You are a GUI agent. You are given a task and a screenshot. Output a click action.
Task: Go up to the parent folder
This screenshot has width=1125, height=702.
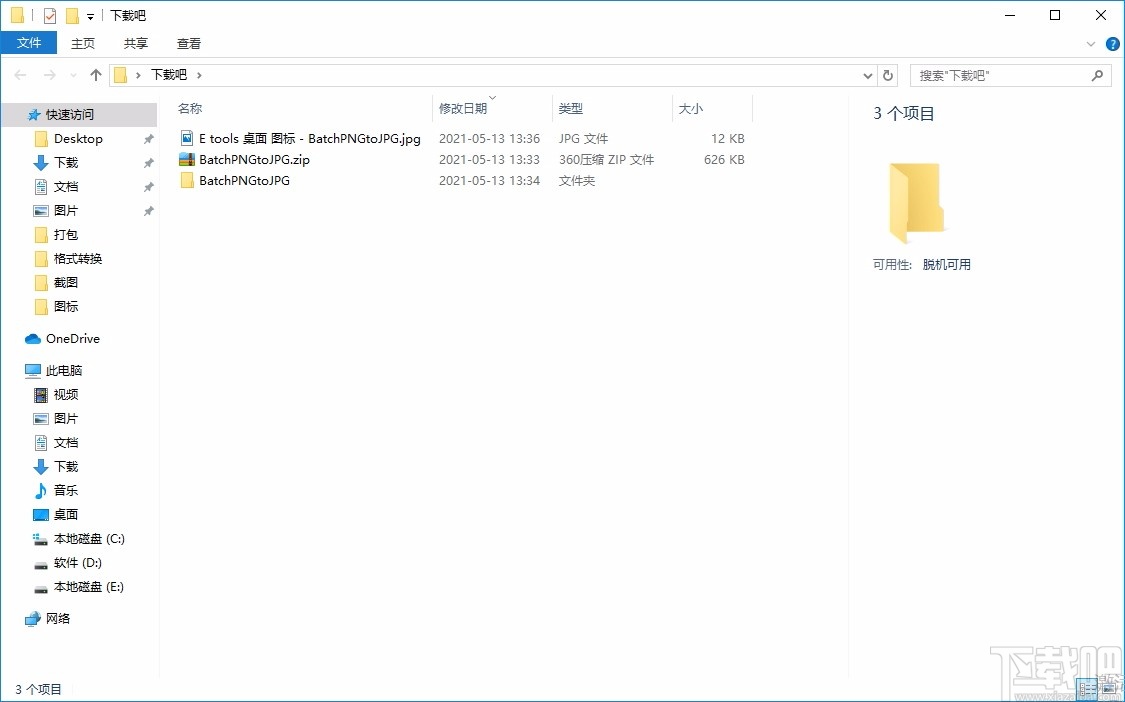(x=95, y=74)
